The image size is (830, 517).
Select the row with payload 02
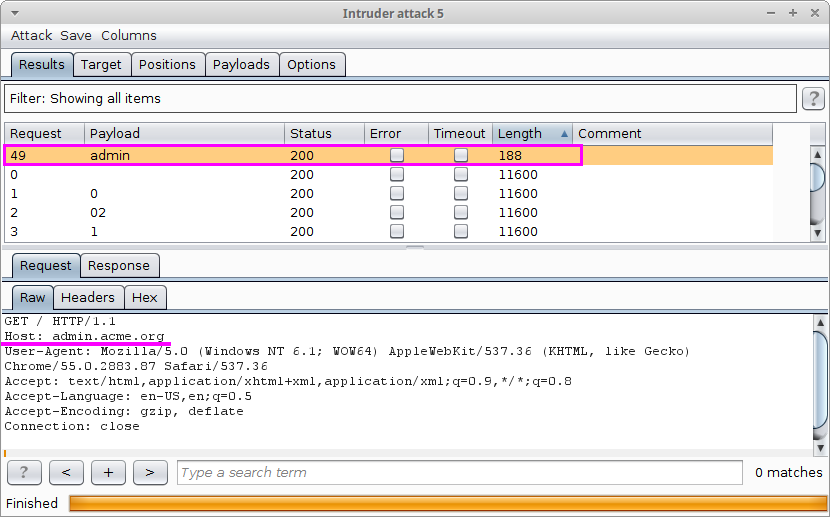389,213
